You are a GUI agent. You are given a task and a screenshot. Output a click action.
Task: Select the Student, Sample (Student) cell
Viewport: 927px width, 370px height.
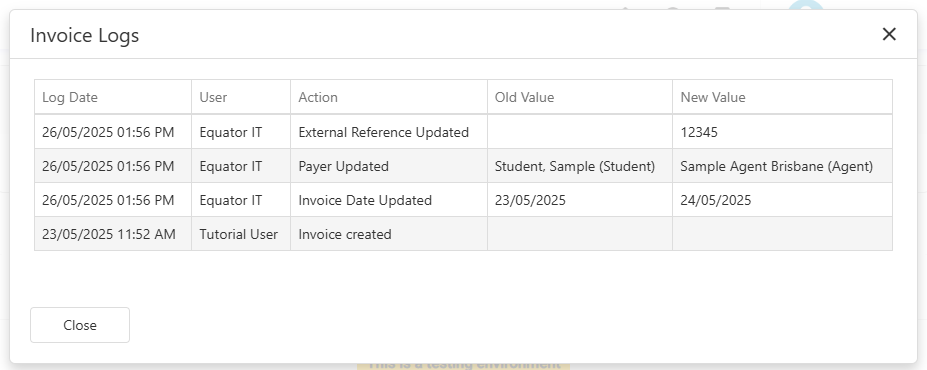[580, 166]
